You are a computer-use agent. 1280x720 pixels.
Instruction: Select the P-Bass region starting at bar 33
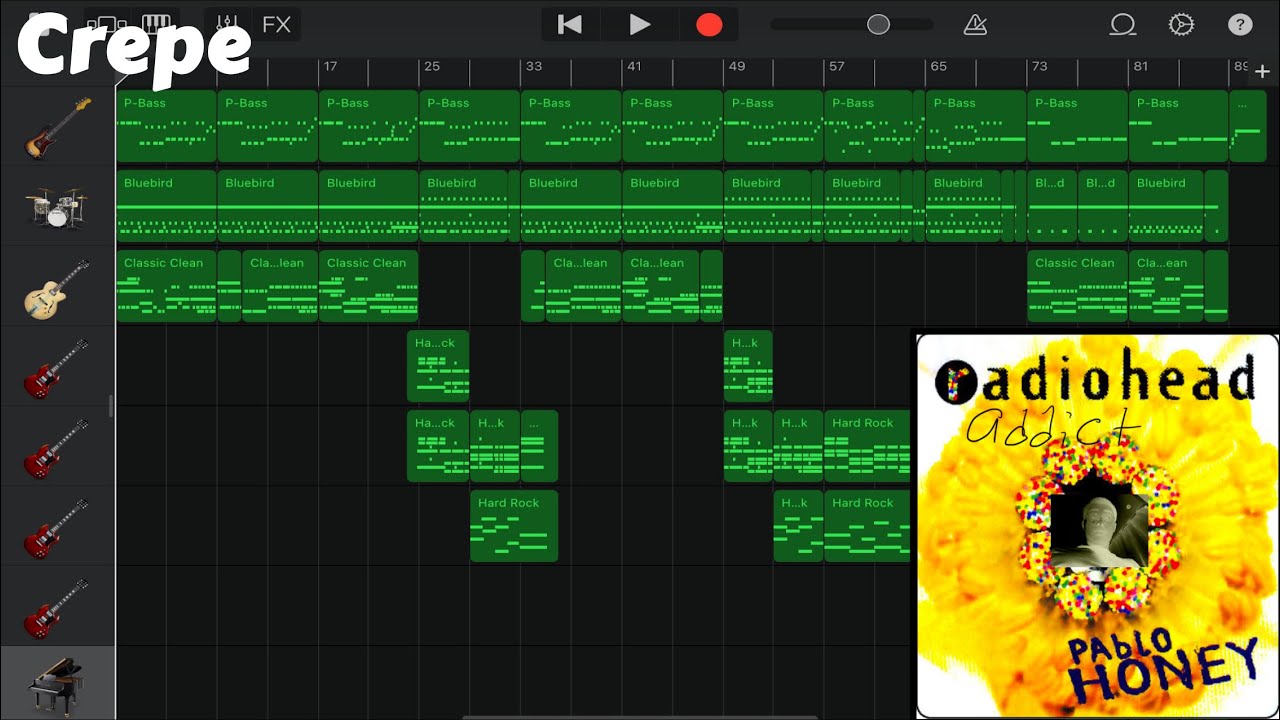(x=572, y=126)
